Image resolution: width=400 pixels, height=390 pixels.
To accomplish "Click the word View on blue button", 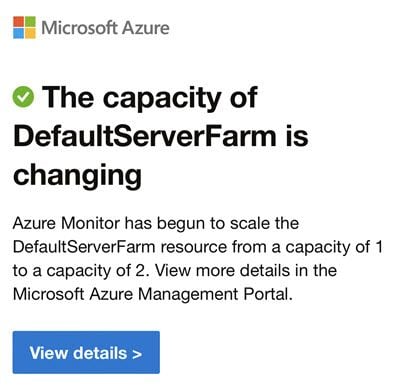I will coord(48,353).
